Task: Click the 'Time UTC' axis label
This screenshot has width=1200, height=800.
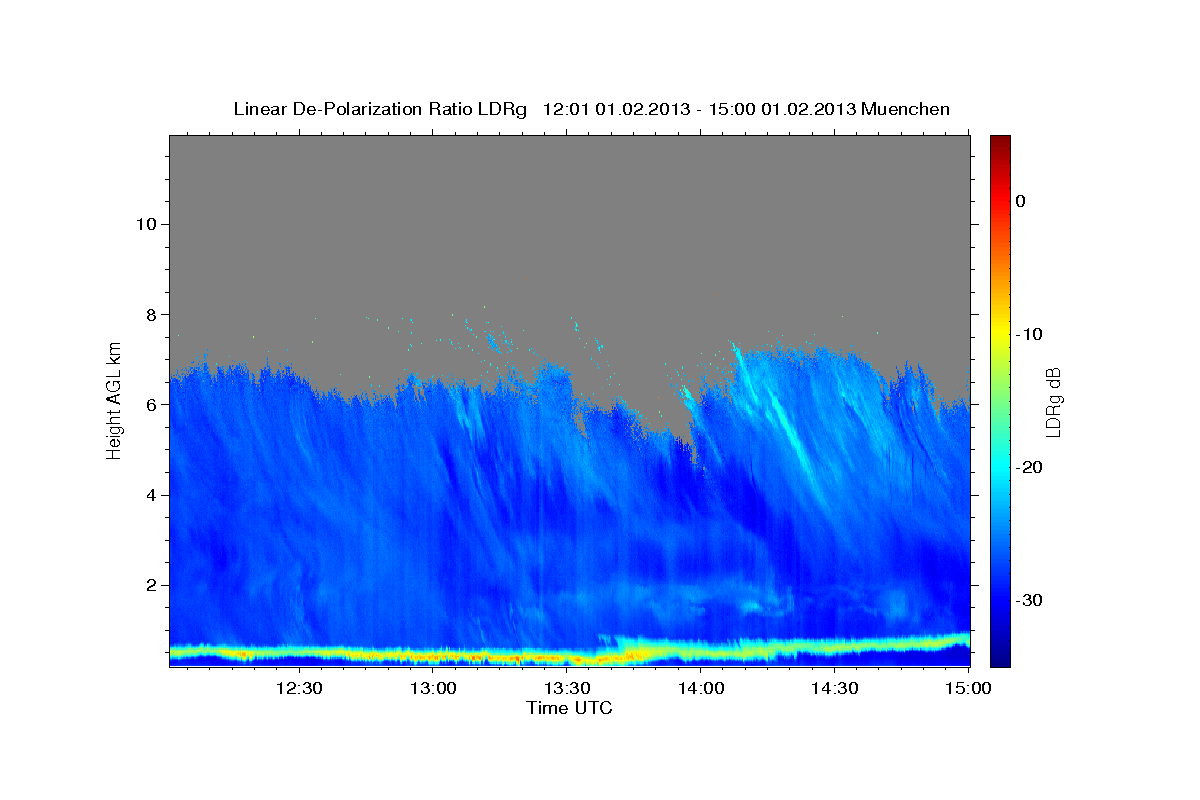Action: tap(569, 708)
